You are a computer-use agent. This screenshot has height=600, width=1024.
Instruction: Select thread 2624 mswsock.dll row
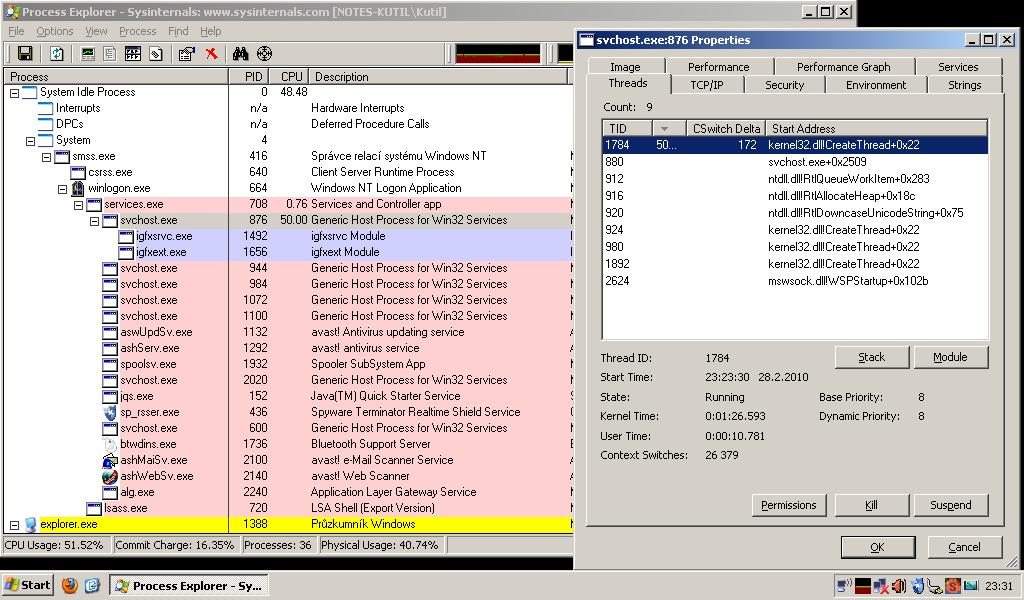794,281
